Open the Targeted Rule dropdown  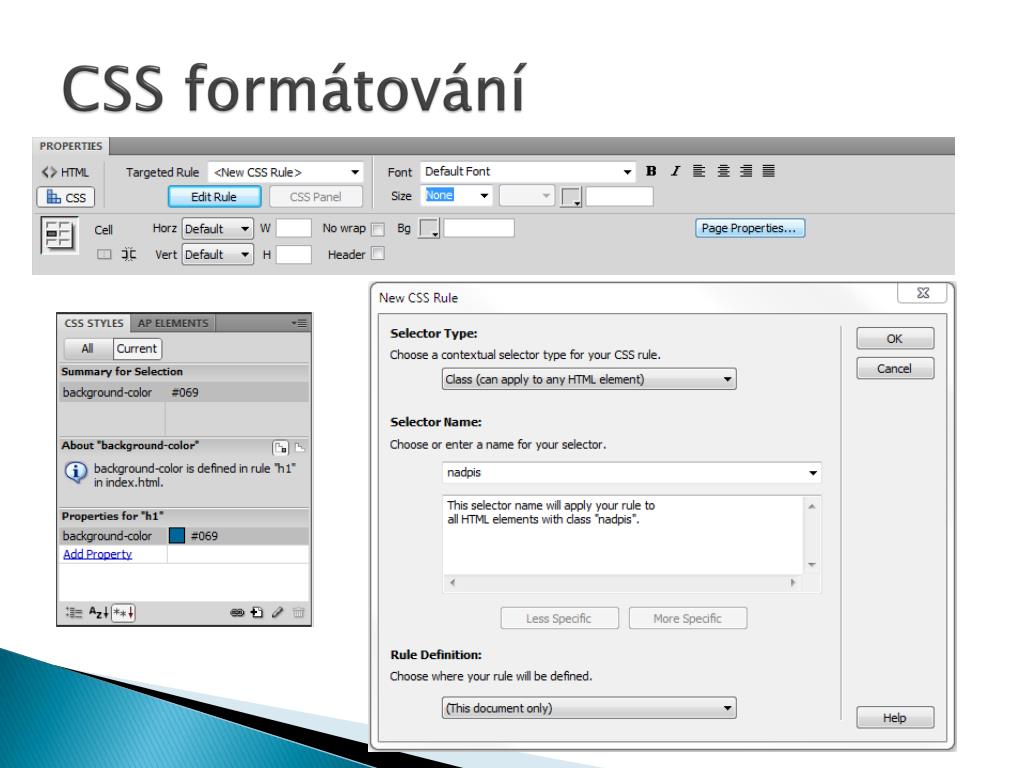point(286,172)
